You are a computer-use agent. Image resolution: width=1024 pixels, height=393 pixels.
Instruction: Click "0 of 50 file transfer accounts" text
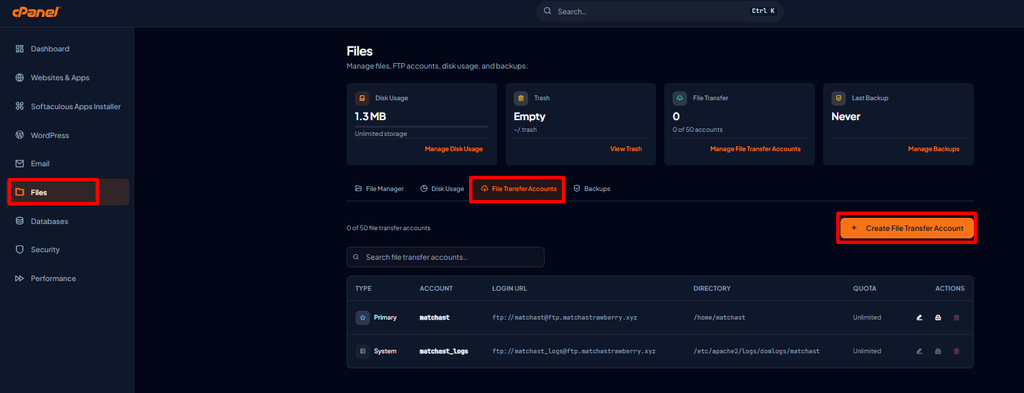(389, 228)
